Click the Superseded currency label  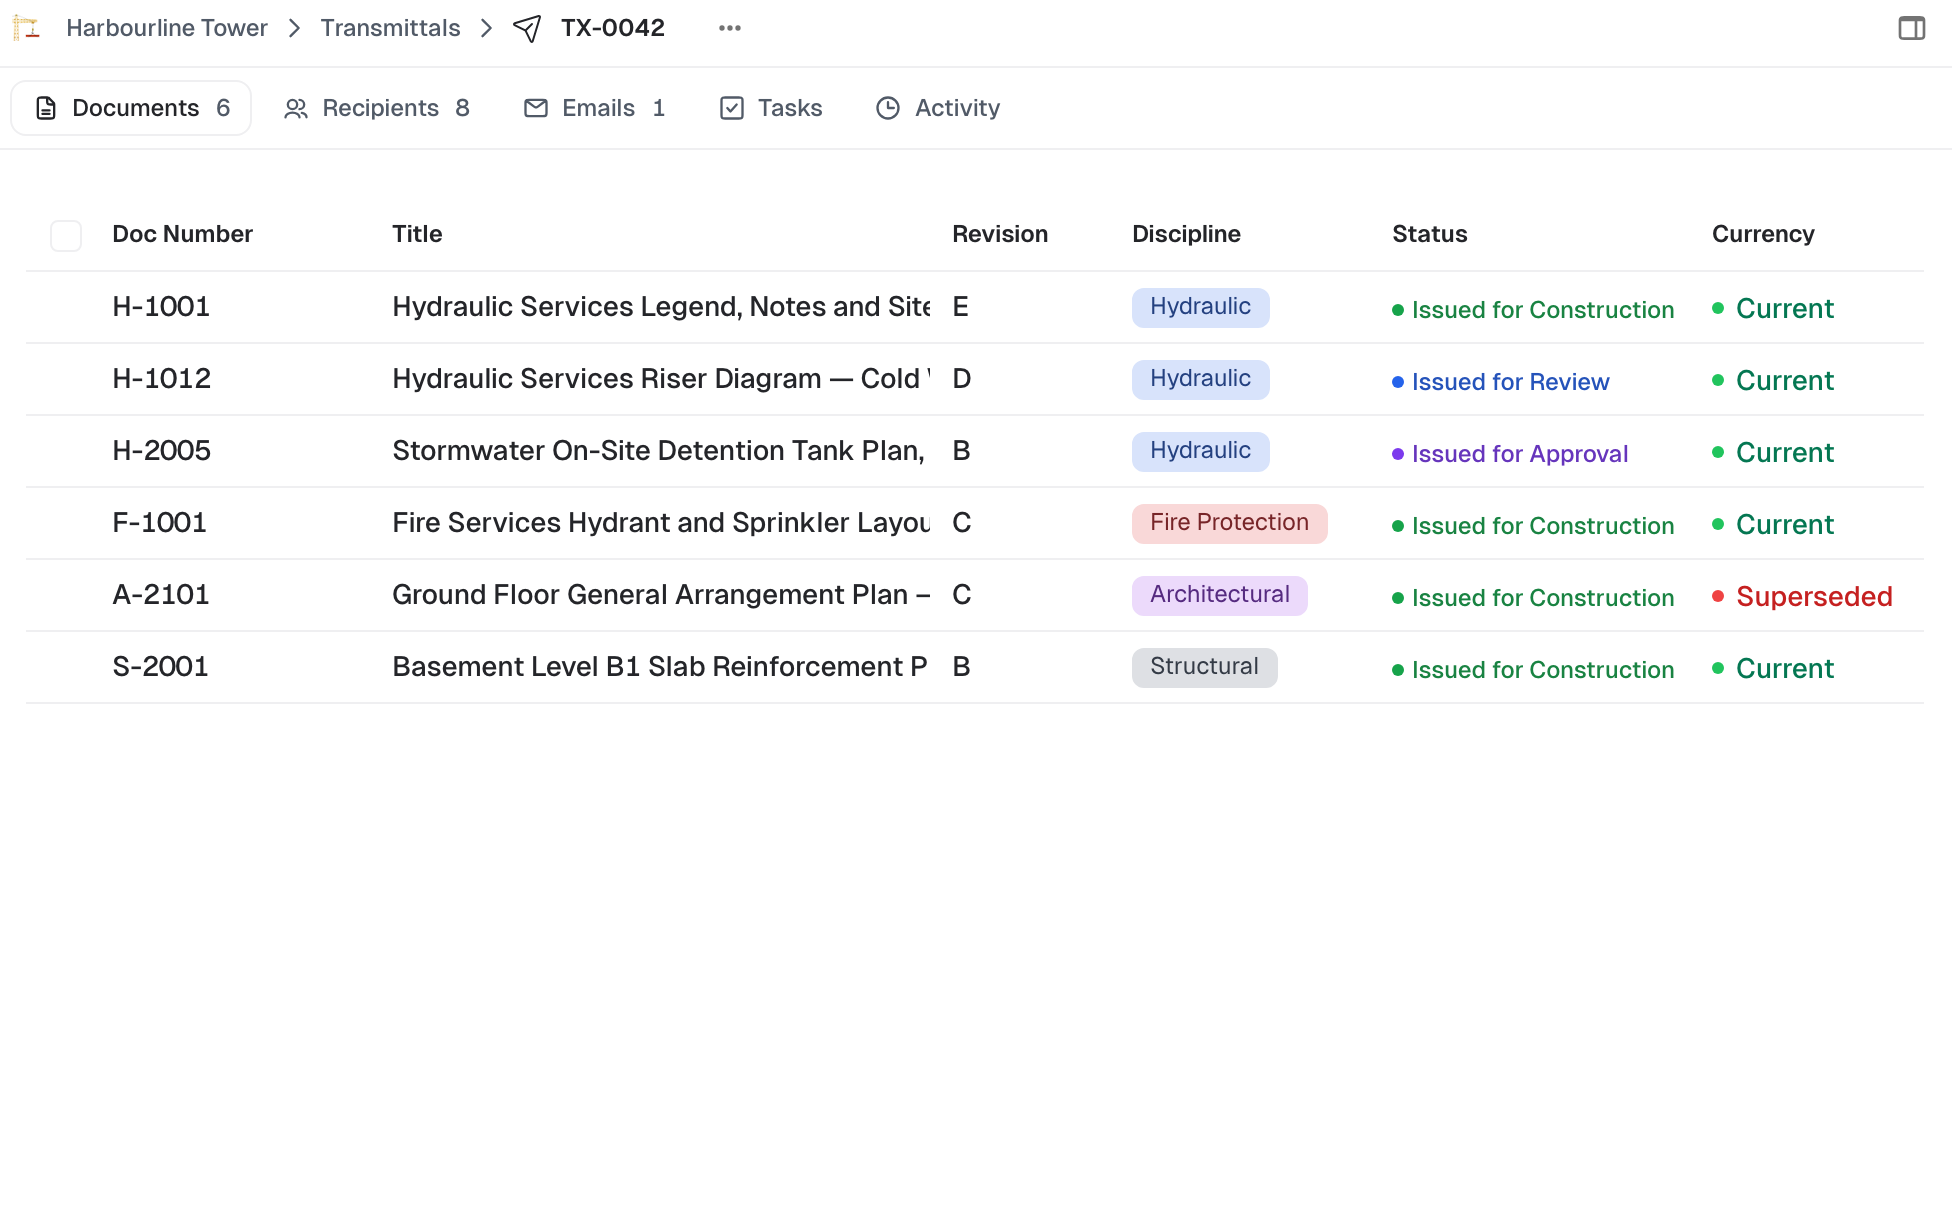(1803, 597)
